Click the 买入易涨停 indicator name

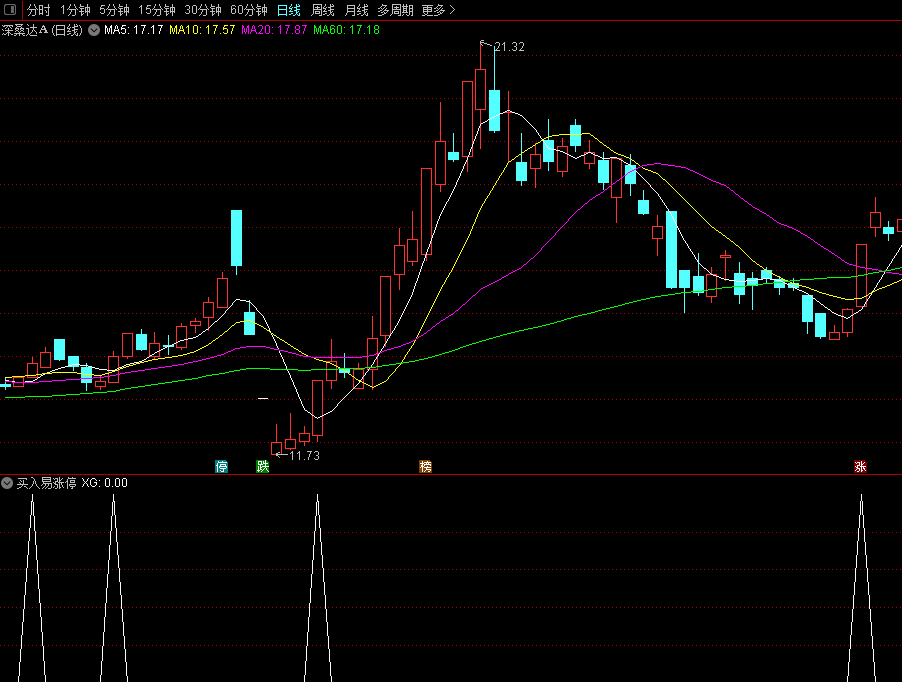47,483
